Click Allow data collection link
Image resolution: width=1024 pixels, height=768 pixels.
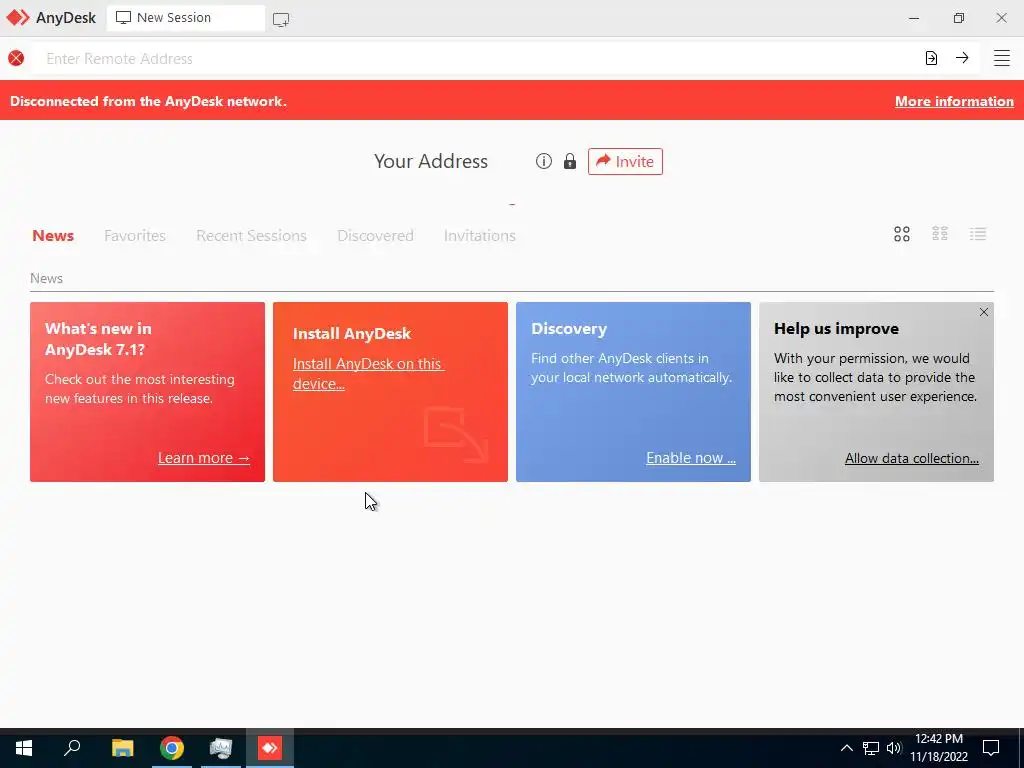[912, 458]
